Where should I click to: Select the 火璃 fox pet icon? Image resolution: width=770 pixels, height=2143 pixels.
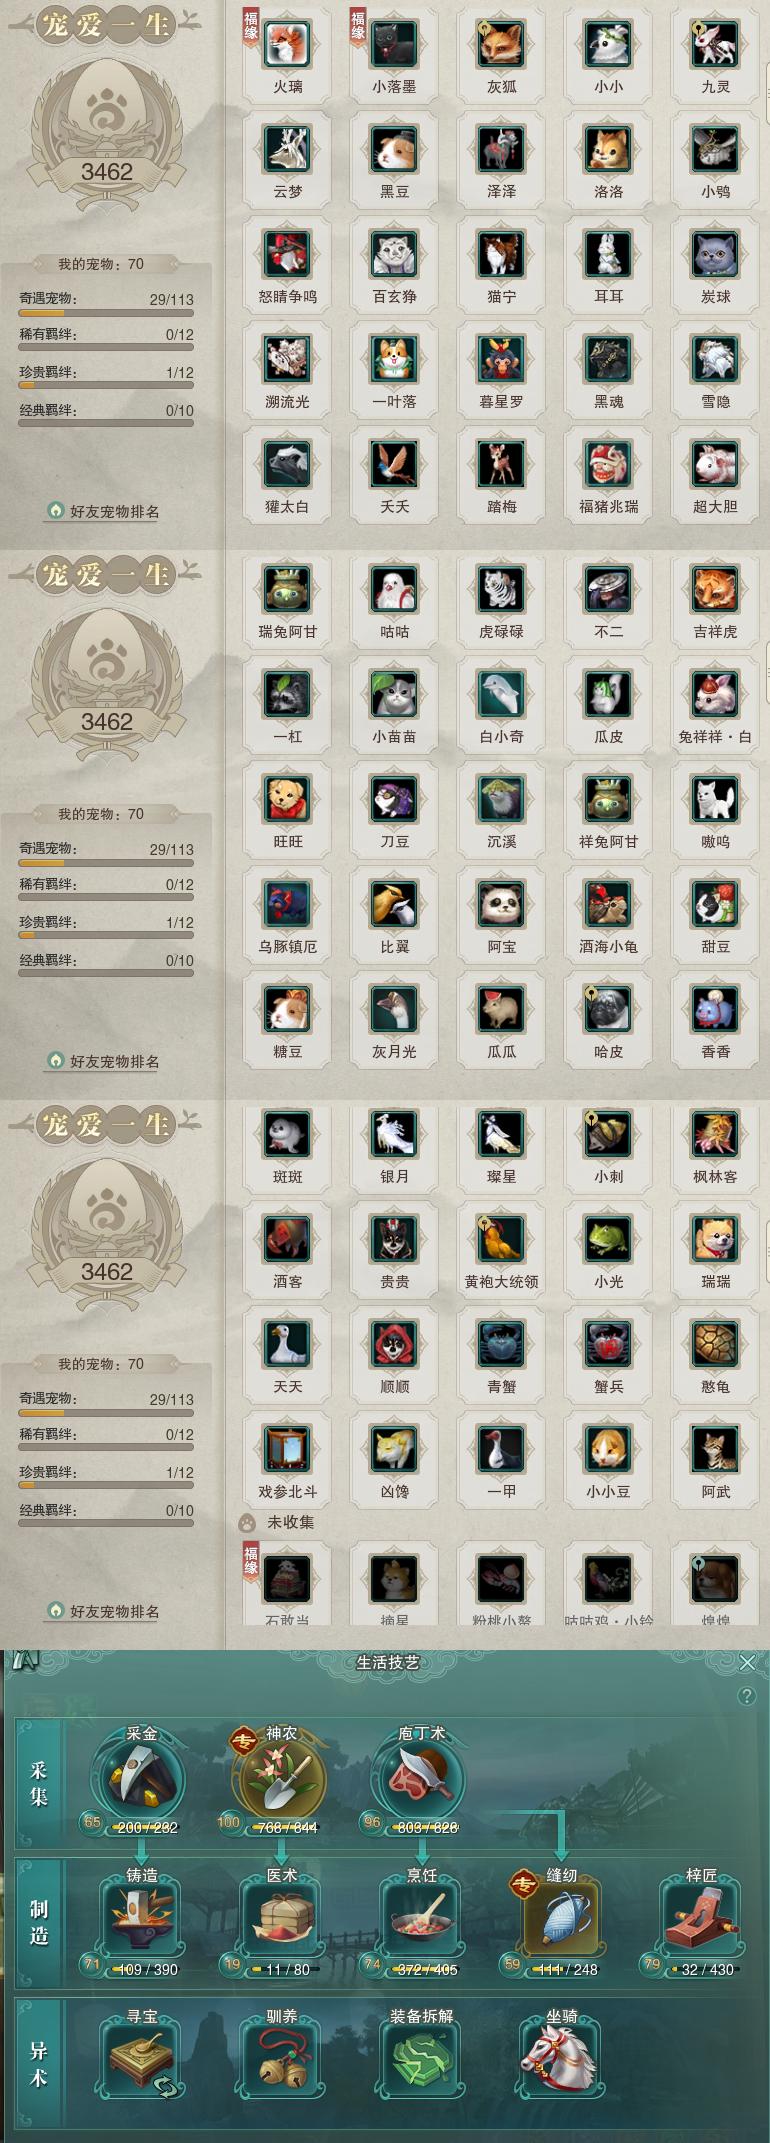point(287,45)
